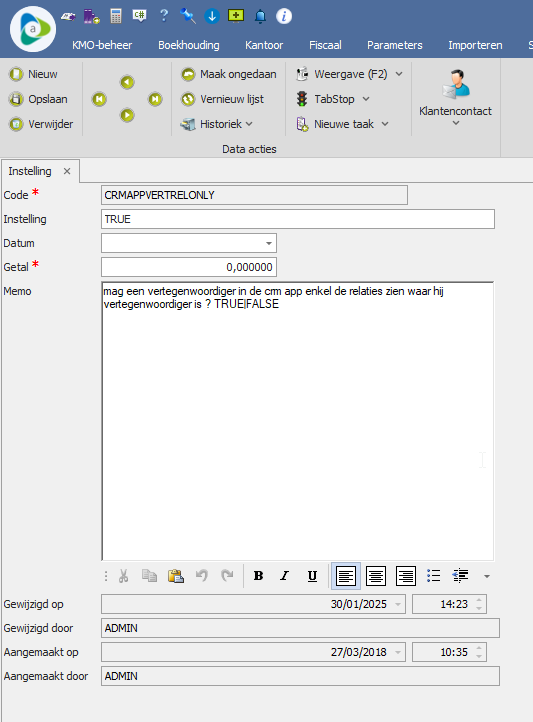Open the Boekhouding menu
Screen dimensions: 533x722
(x=189, y=45)
